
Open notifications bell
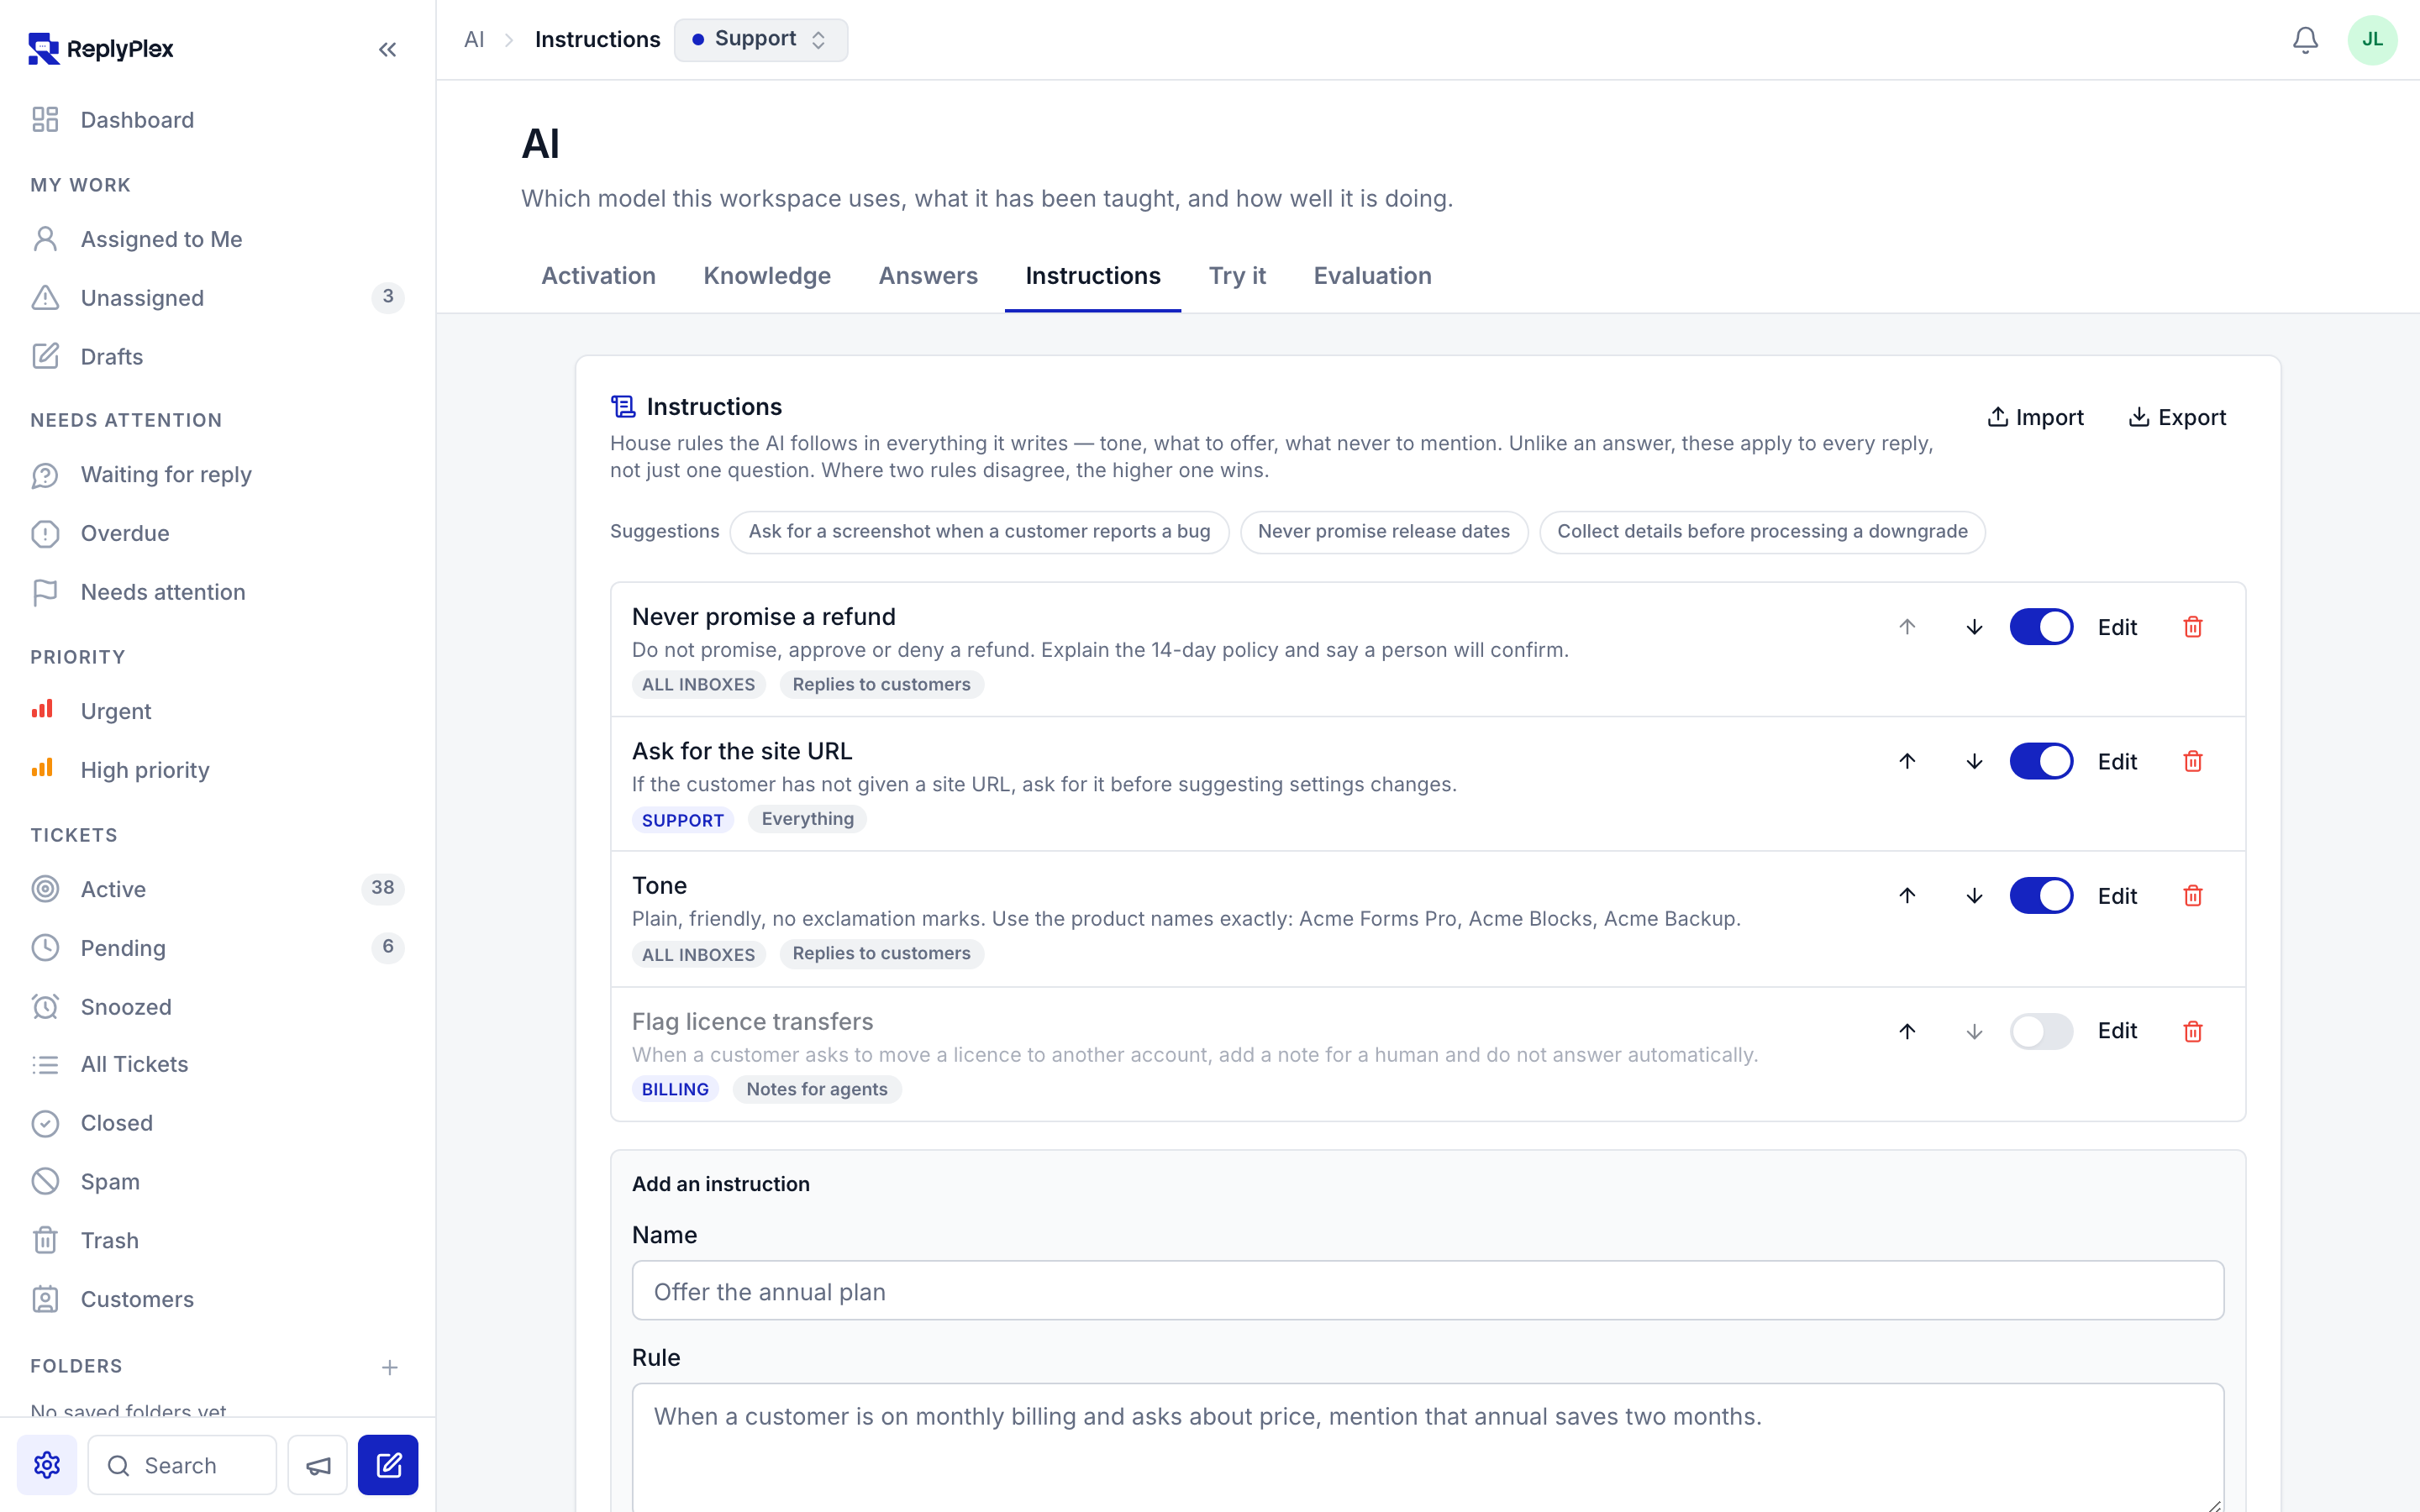point(2305,40)
